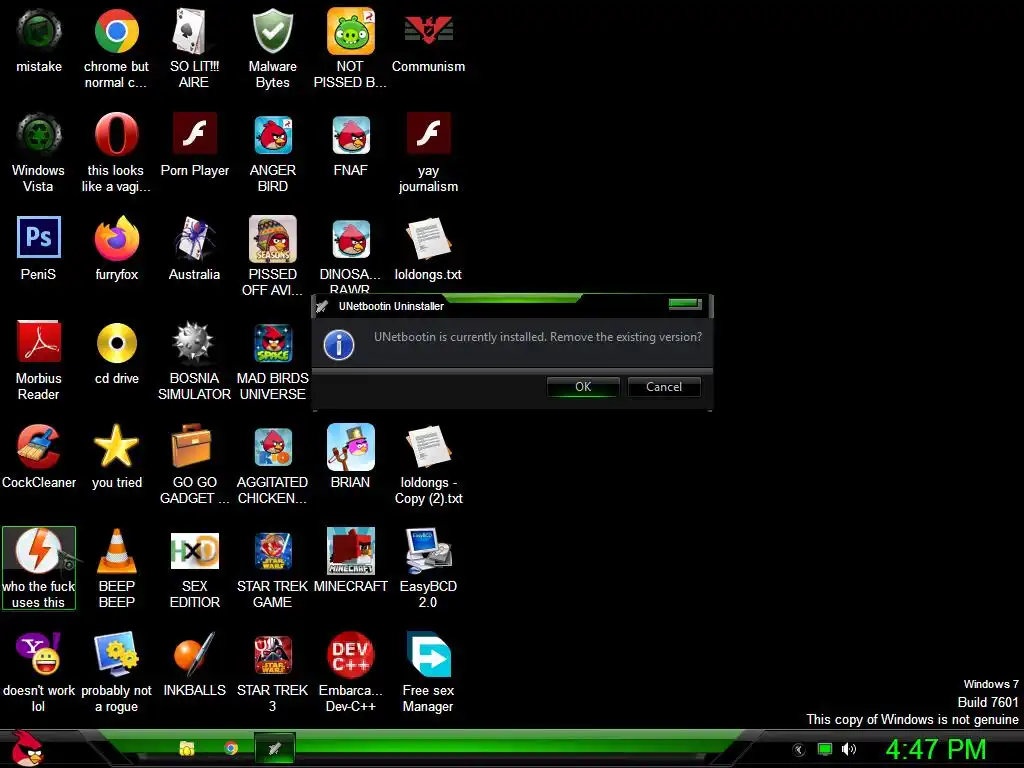
Task: Click the 4:47 PM taskbar clock
Action: [x=936, y=749]
